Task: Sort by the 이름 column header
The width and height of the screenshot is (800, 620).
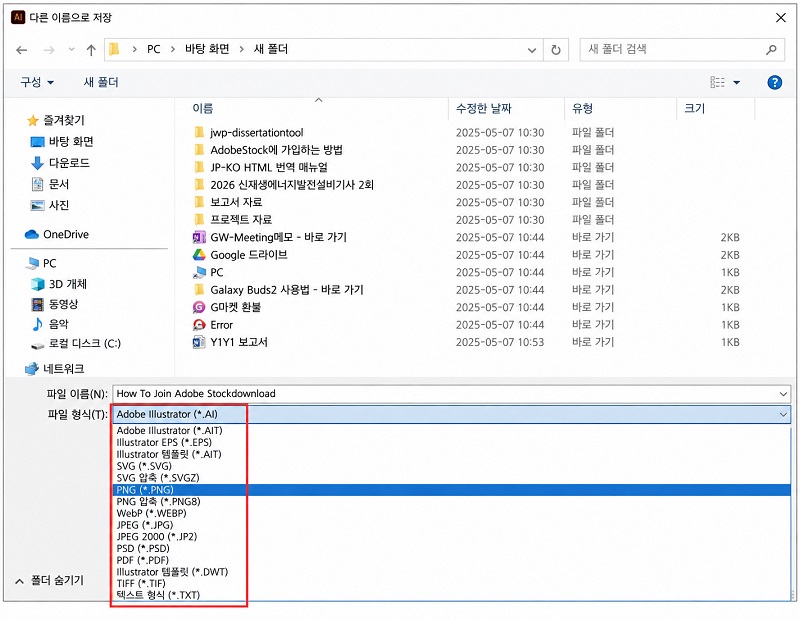Action: [203, 108]
